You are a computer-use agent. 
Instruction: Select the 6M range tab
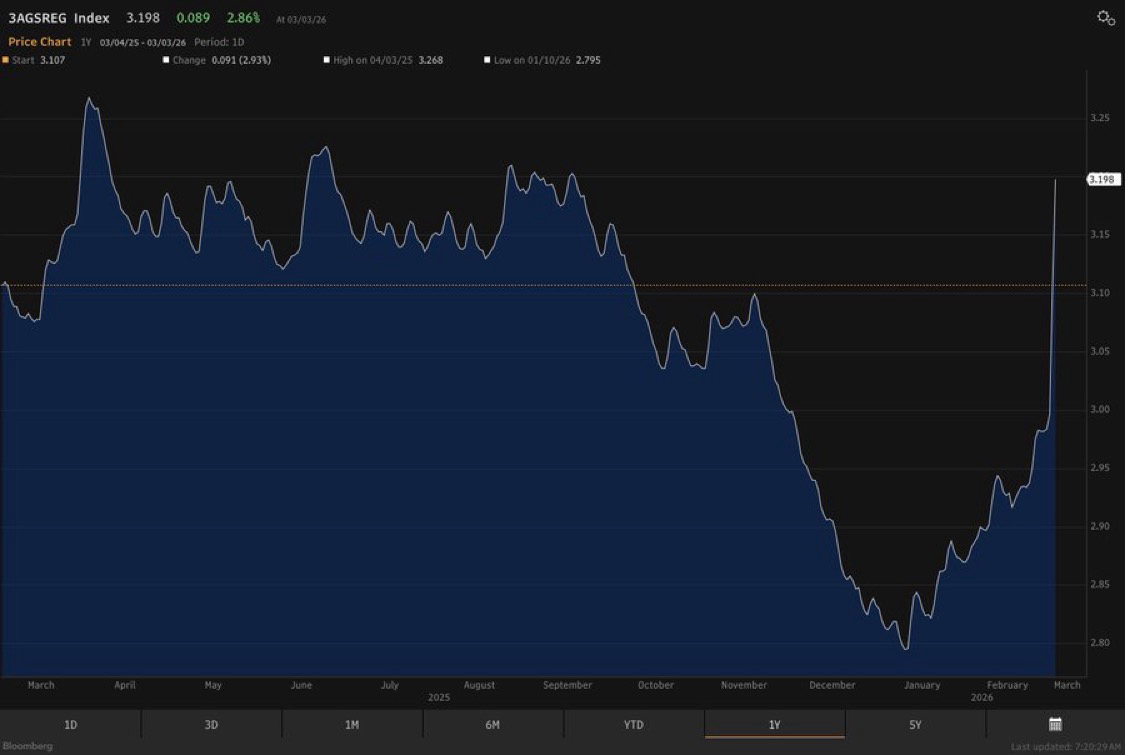[493, 724]
